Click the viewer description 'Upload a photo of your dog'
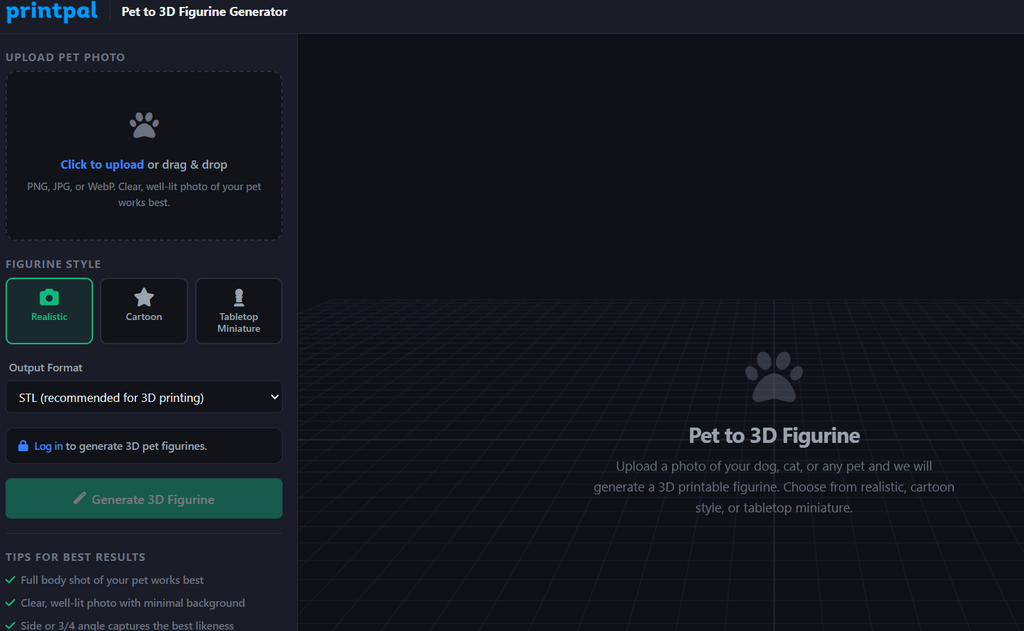 774,487
